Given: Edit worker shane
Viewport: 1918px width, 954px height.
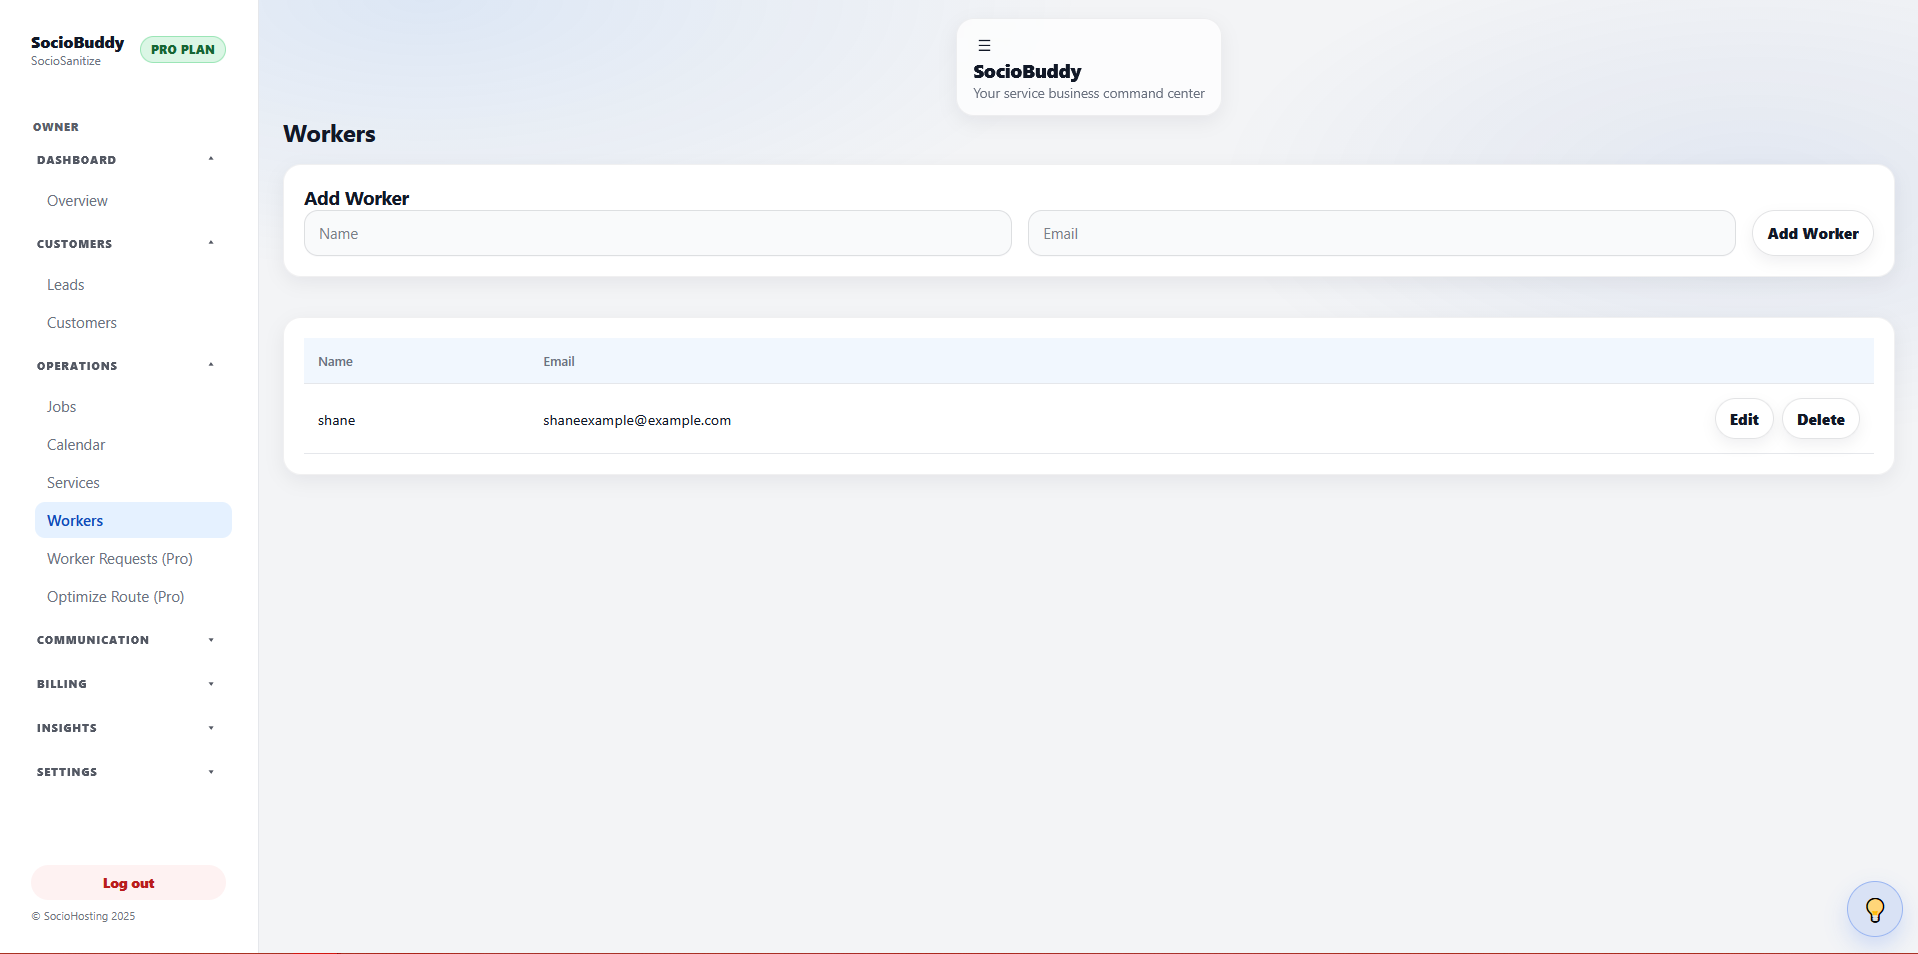Looking at the screenshot, I should coord(1743,420).
